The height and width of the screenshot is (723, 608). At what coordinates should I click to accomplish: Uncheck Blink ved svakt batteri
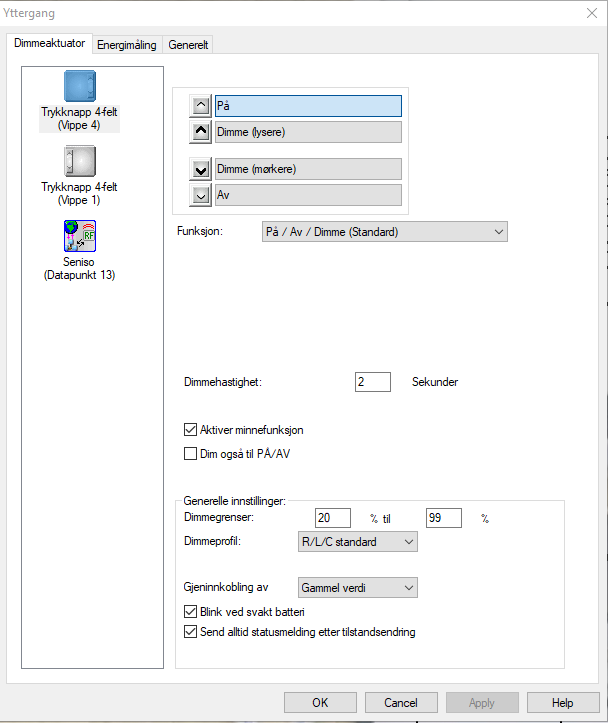pyautogui.click(x=192, y=612)
